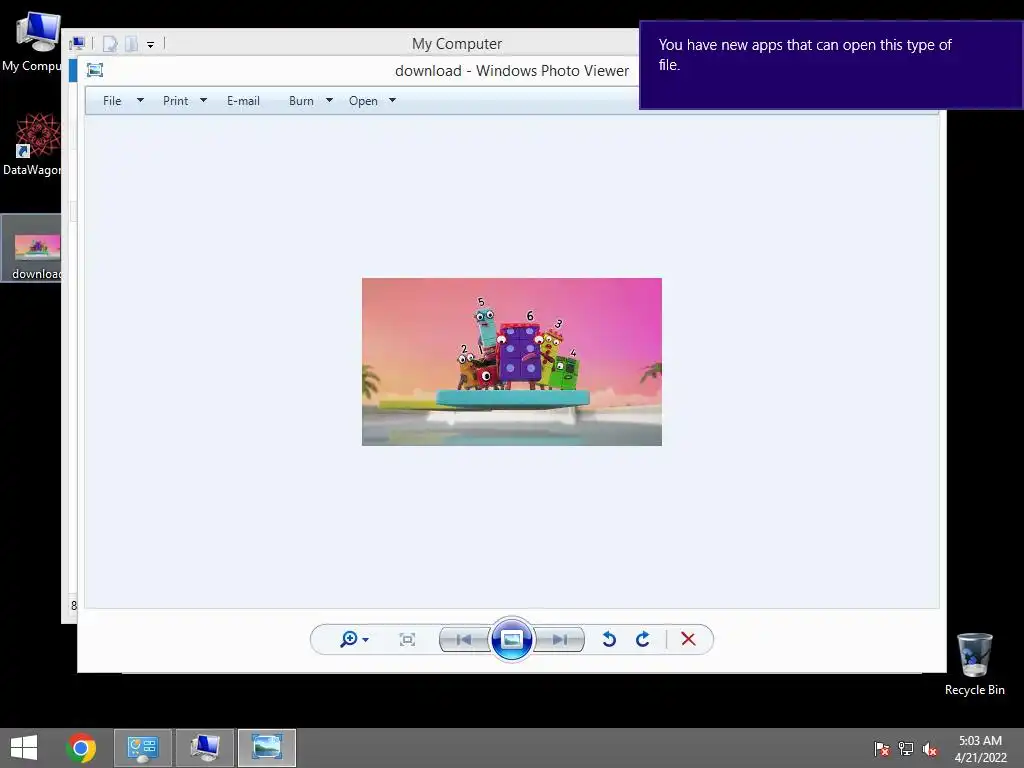This screenshot has width=1024, height=768.
Task: Start the slide show
Action: pos(511,639)
